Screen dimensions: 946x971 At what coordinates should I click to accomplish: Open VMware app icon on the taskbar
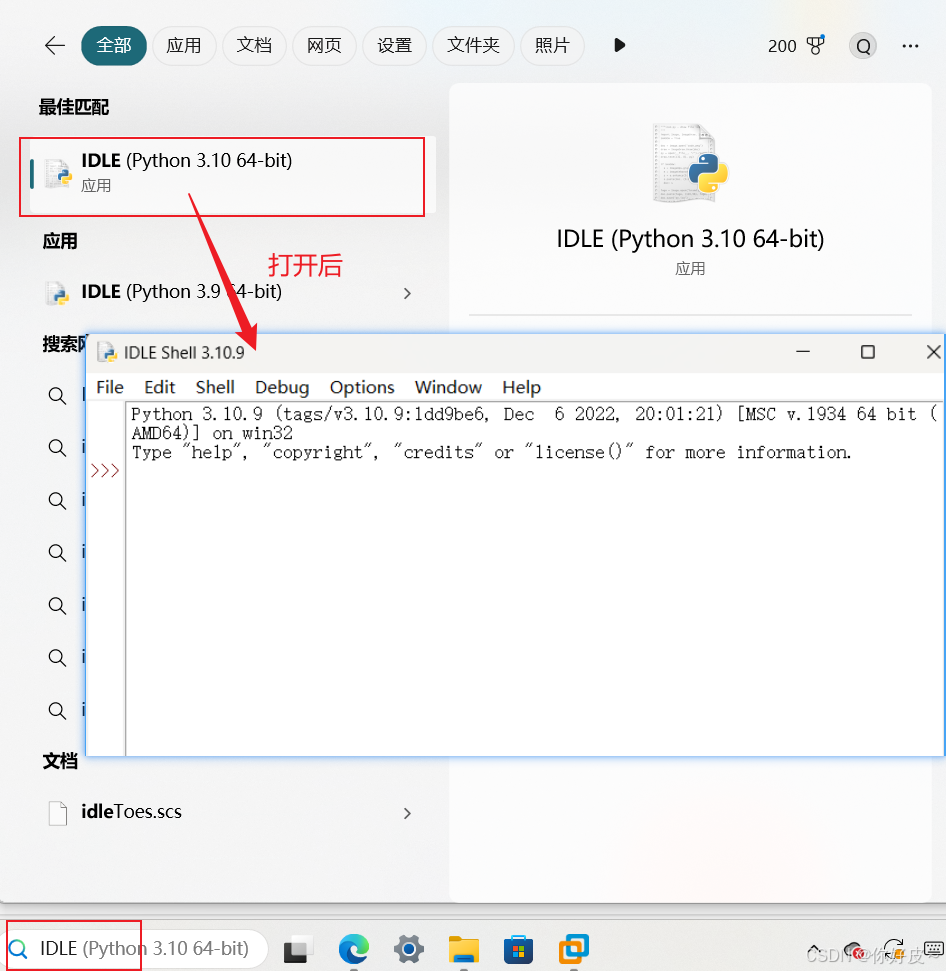(574, 949)
